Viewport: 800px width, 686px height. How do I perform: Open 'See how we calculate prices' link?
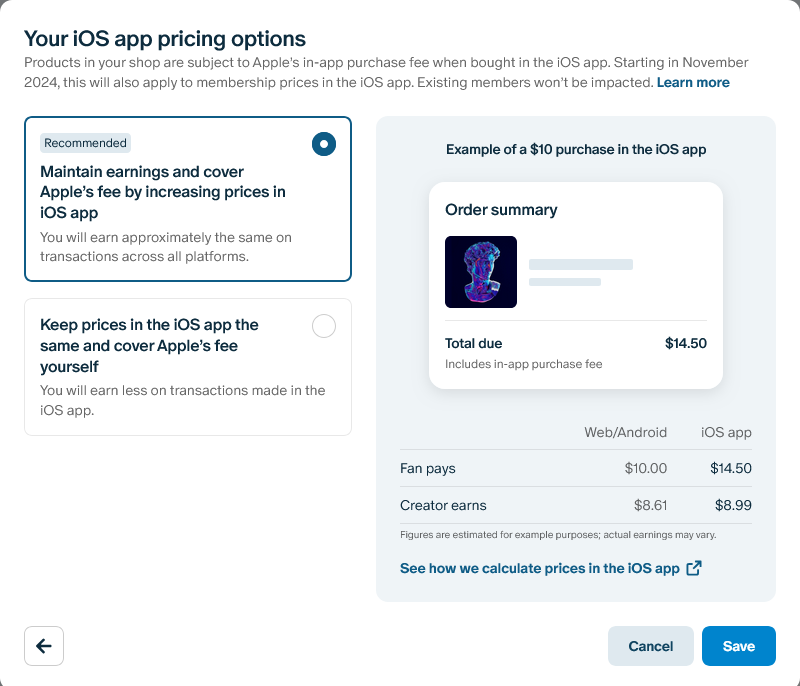(x=540, y=568)
